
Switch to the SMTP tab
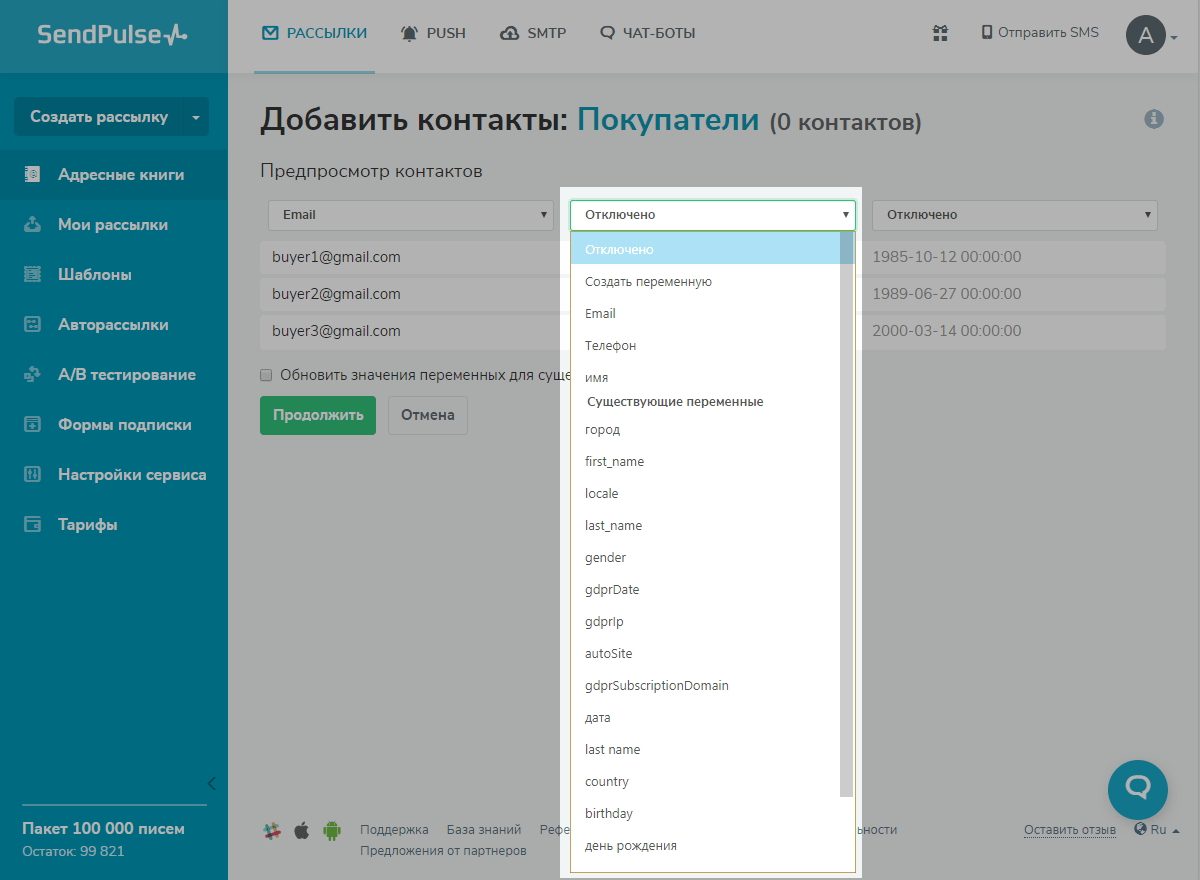(533, 33)
